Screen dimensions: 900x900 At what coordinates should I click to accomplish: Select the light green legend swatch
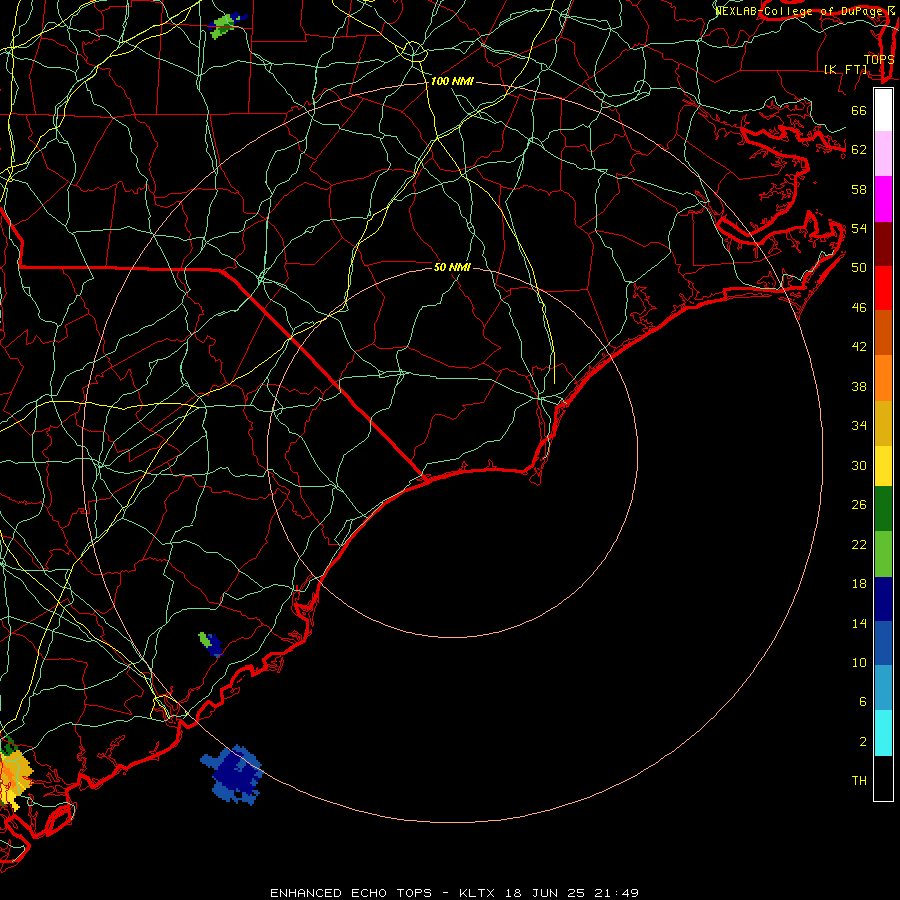click(883, 554)
